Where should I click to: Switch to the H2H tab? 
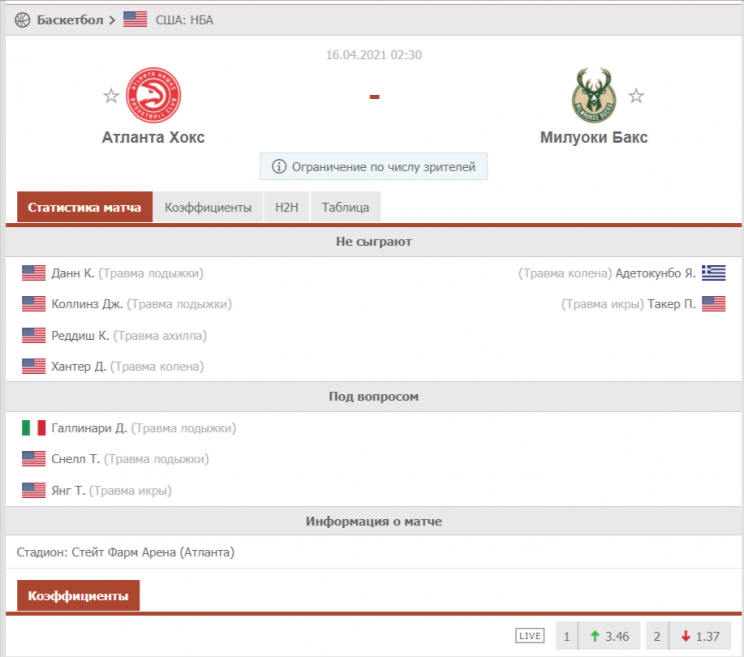tap(287, 207)
